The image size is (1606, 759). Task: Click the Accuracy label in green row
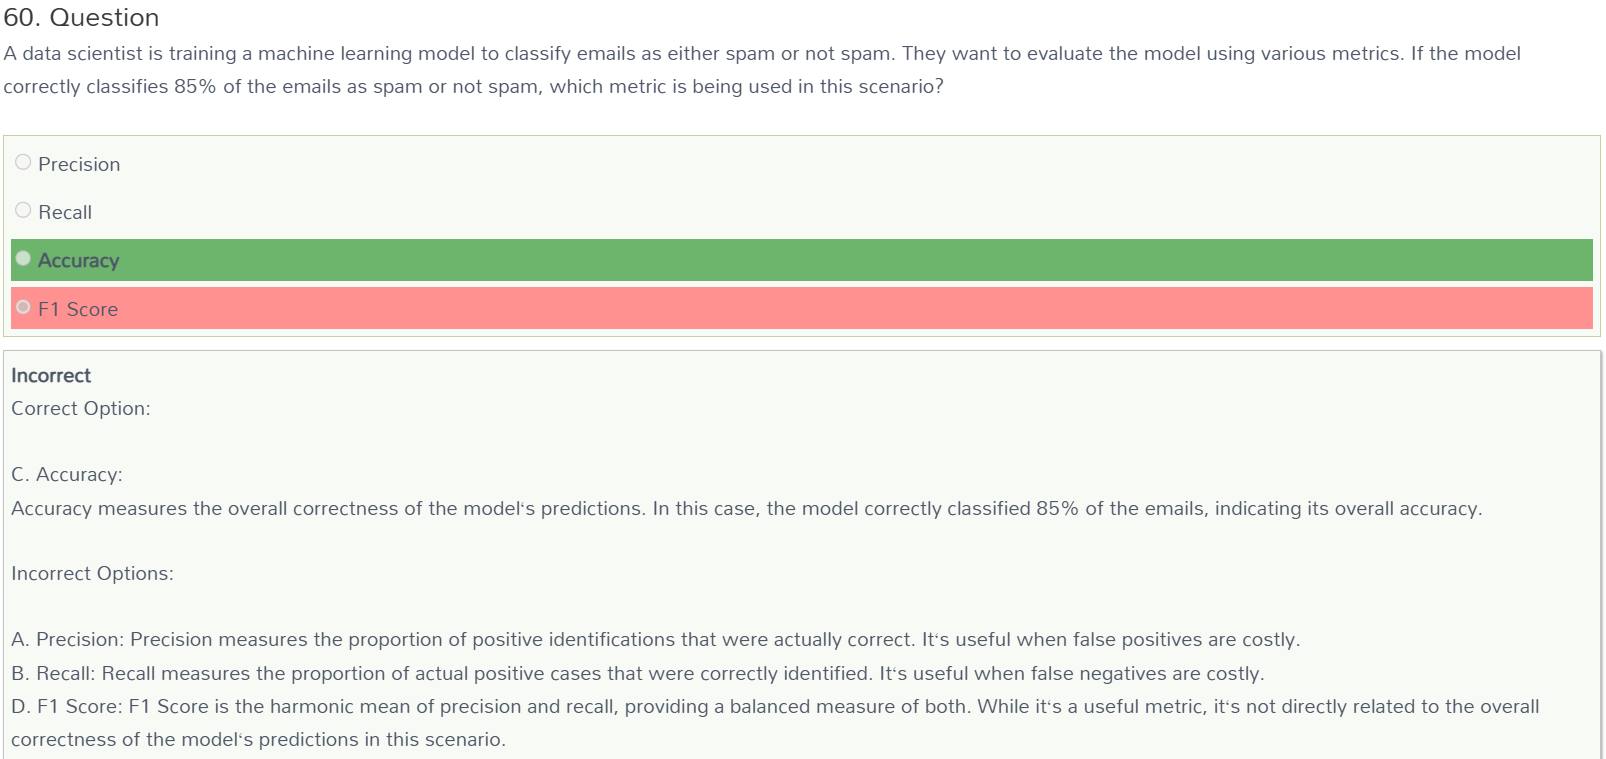pos(79,261)
